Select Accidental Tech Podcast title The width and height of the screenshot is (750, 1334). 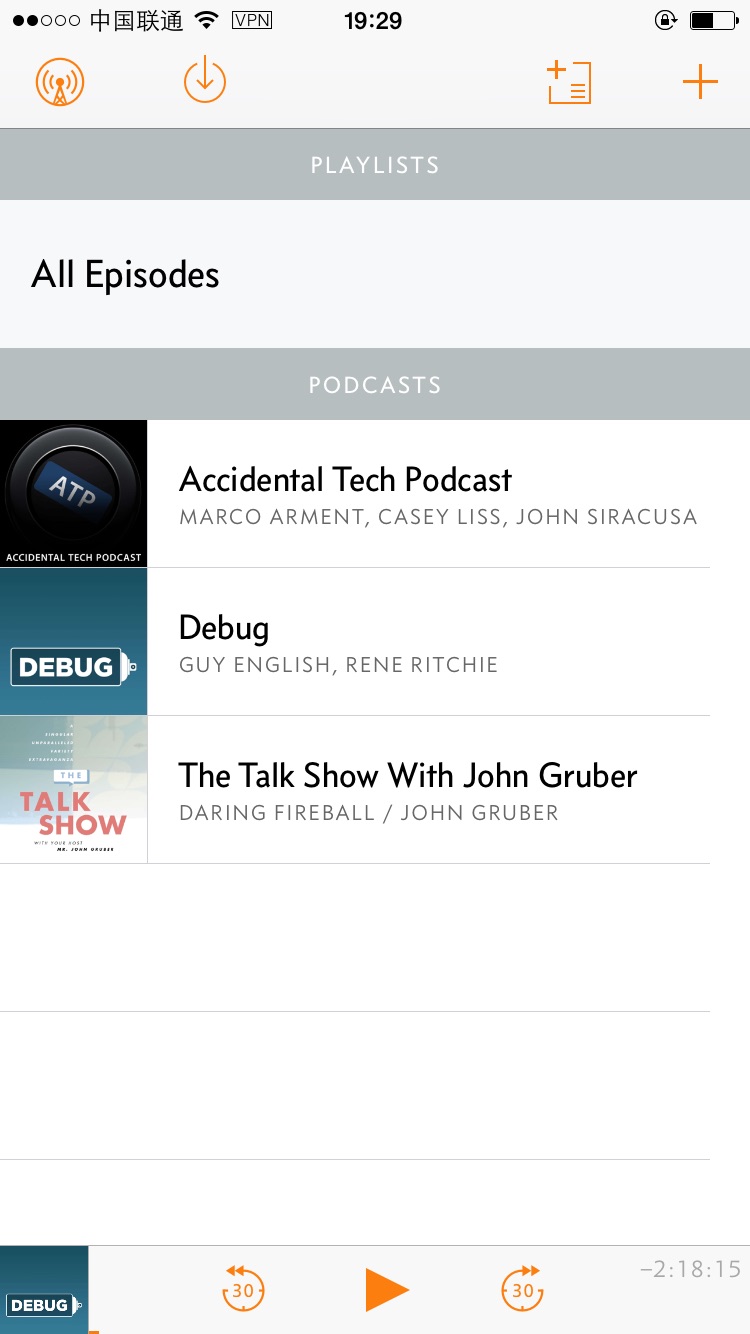coord(345,480)
